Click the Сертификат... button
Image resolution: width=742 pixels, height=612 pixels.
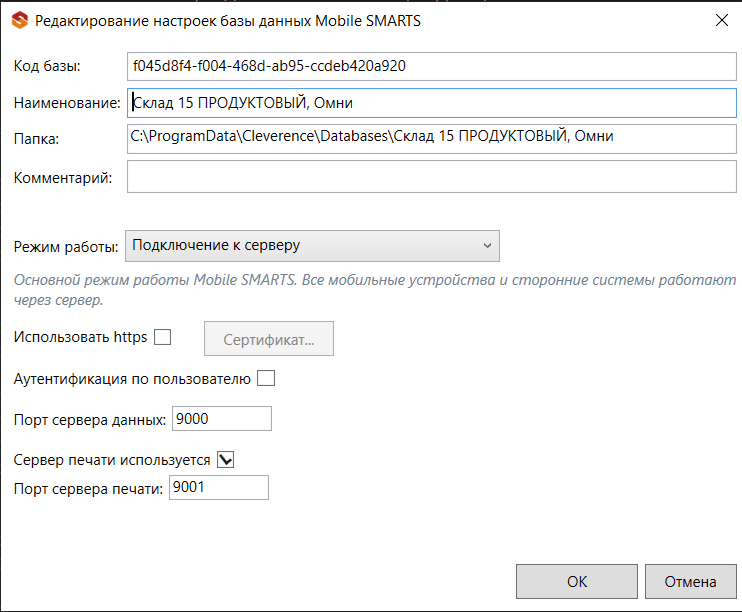[269, 339]
